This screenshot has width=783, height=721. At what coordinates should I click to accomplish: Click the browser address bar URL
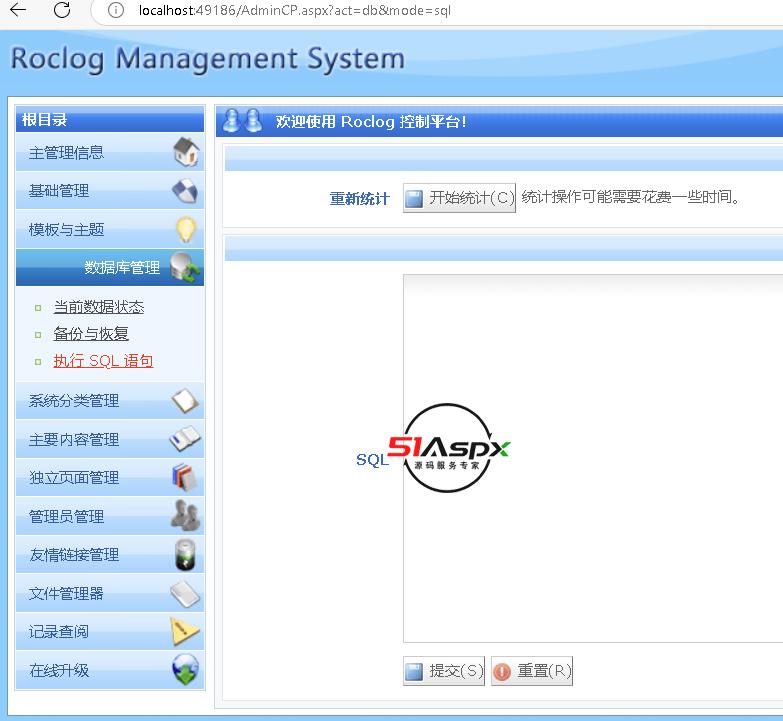click(295, 10)
